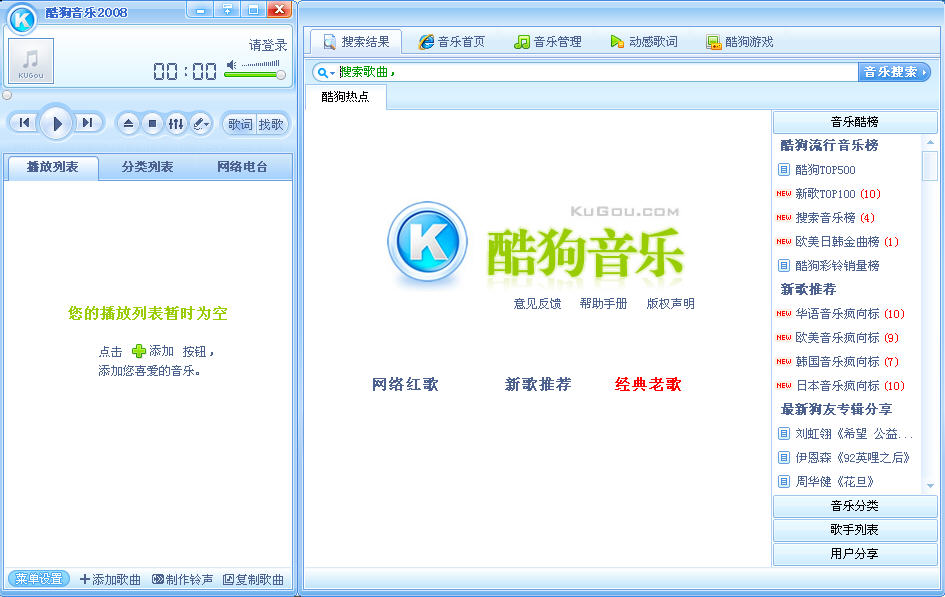Image resolution: width=945 pixels, height=597 pixels.
Task: Click scrollbar up arrow in chart list
Action: pyautogui.click(x=930, y=143)
